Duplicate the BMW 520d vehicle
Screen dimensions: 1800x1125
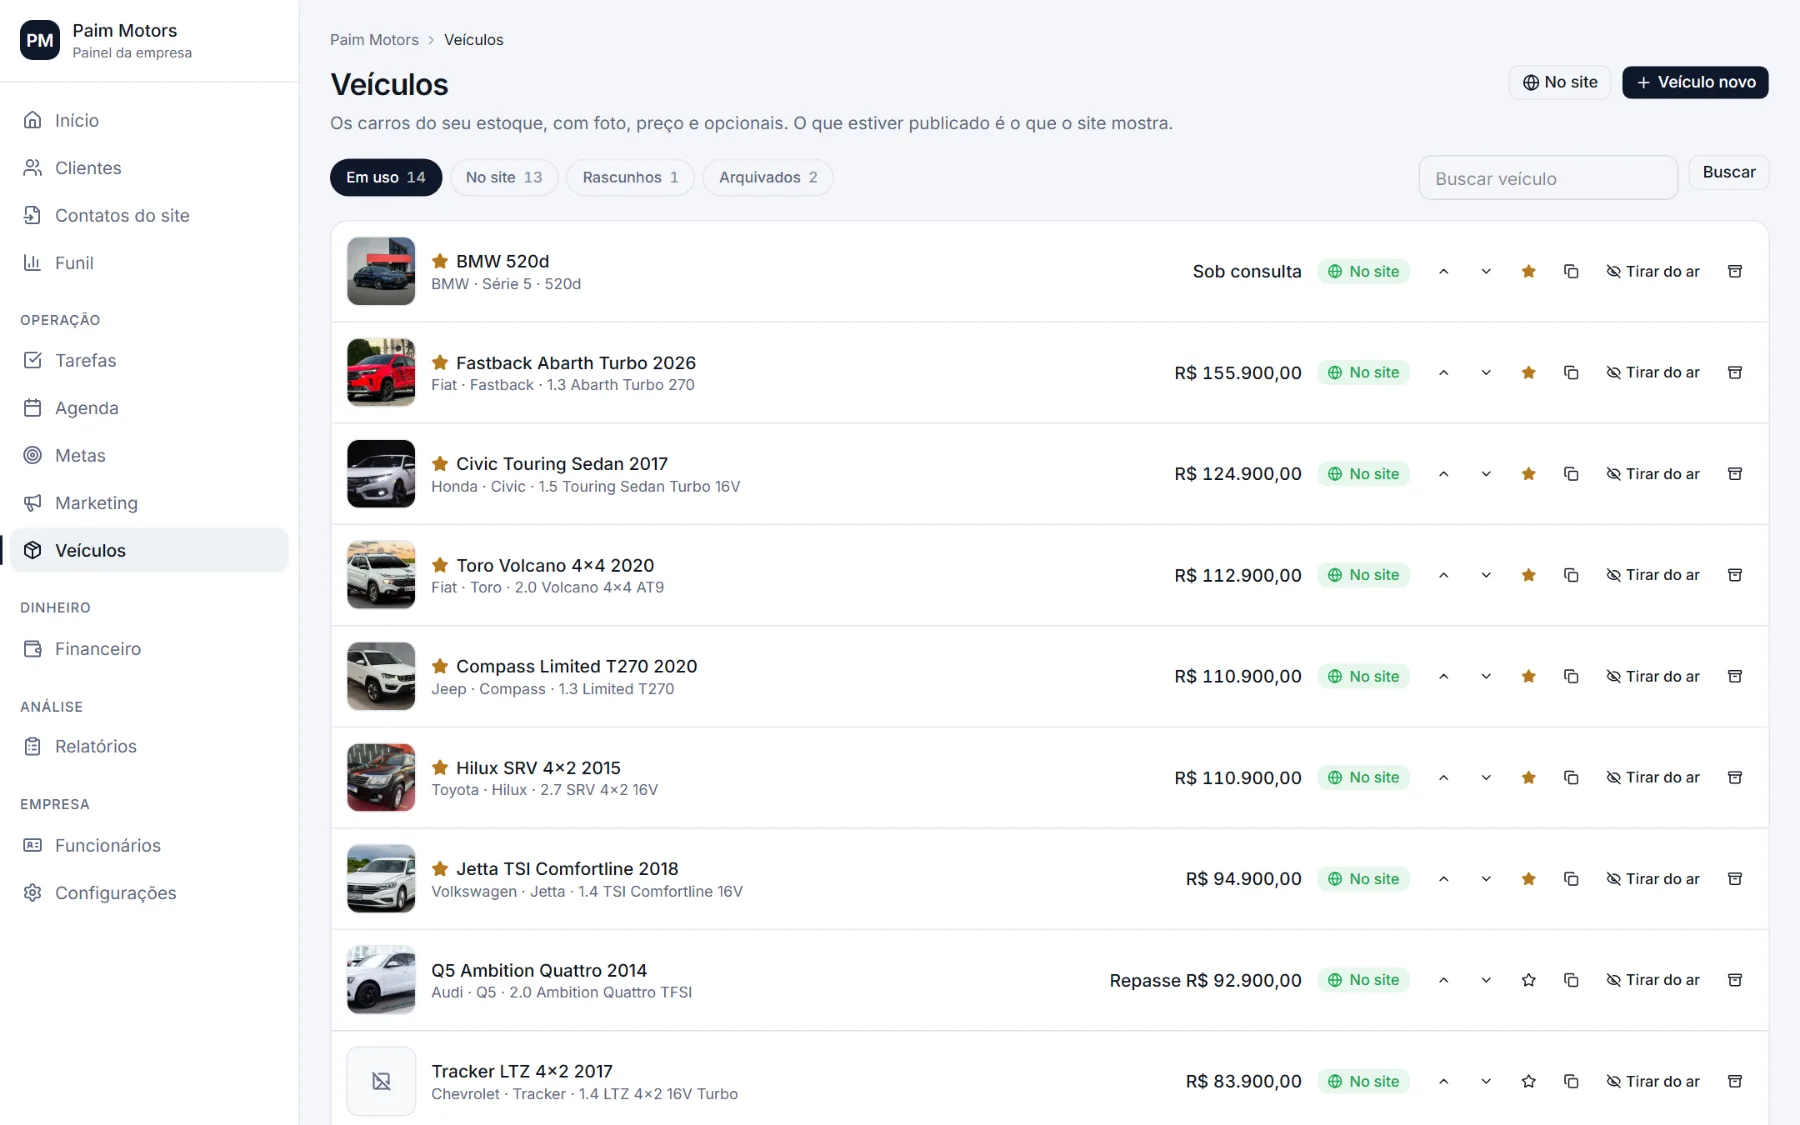tap(1571, 272)
